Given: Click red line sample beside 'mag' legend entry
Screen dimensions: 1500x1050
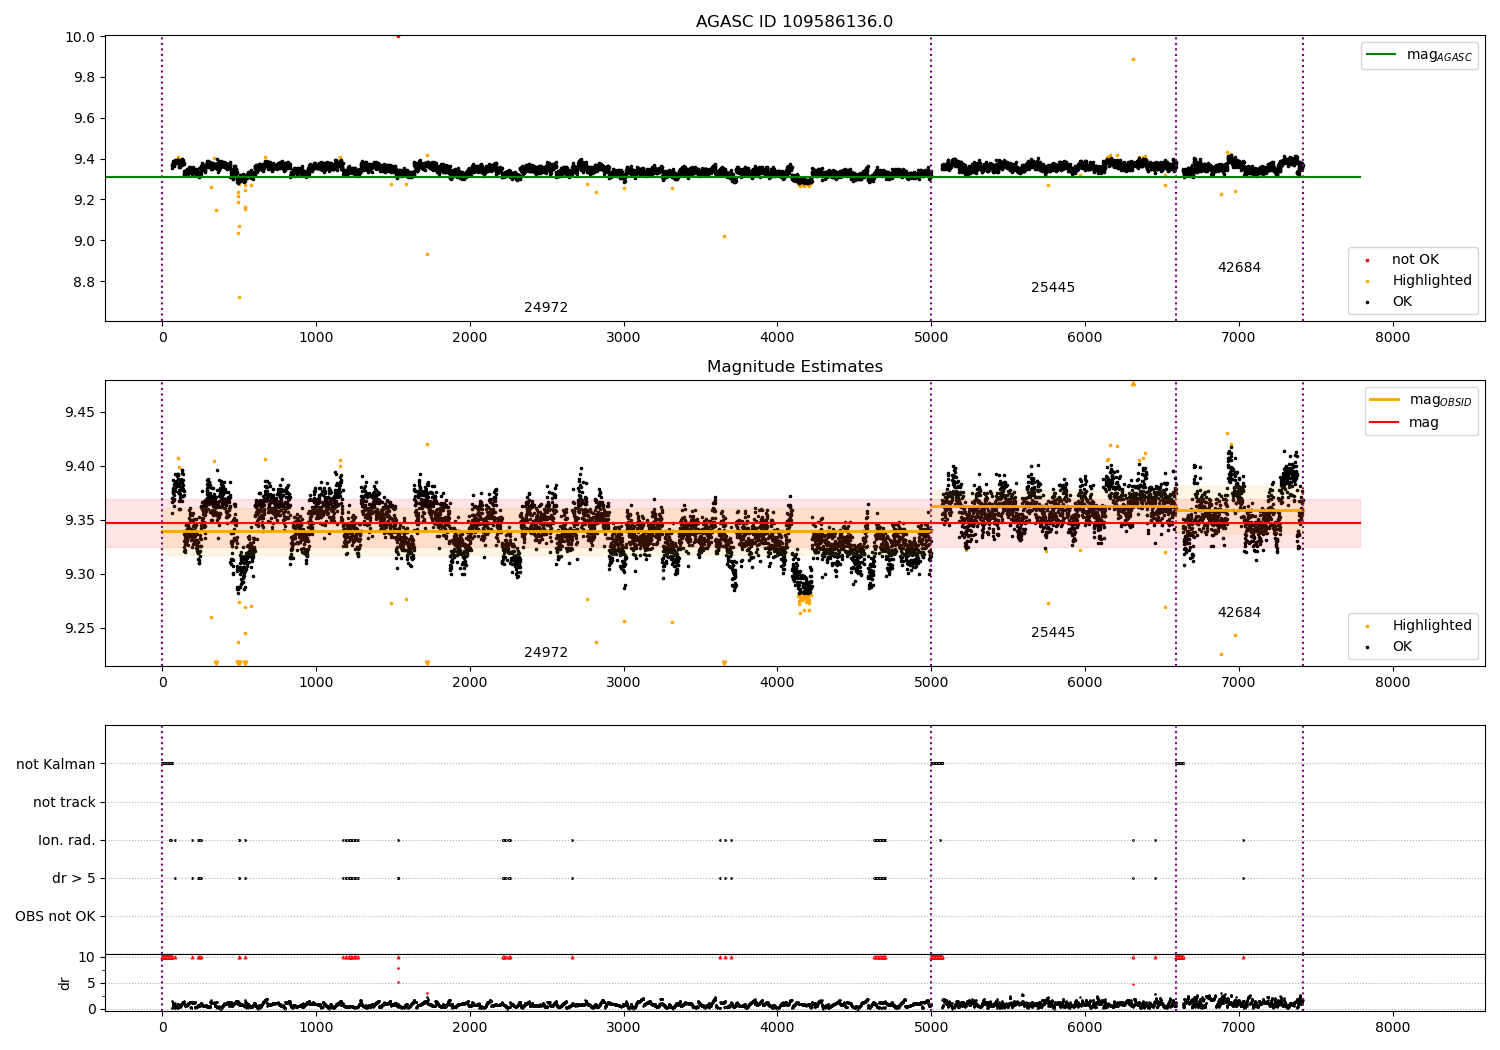Looking at the screenshot, I should (x=1385, y=423).
